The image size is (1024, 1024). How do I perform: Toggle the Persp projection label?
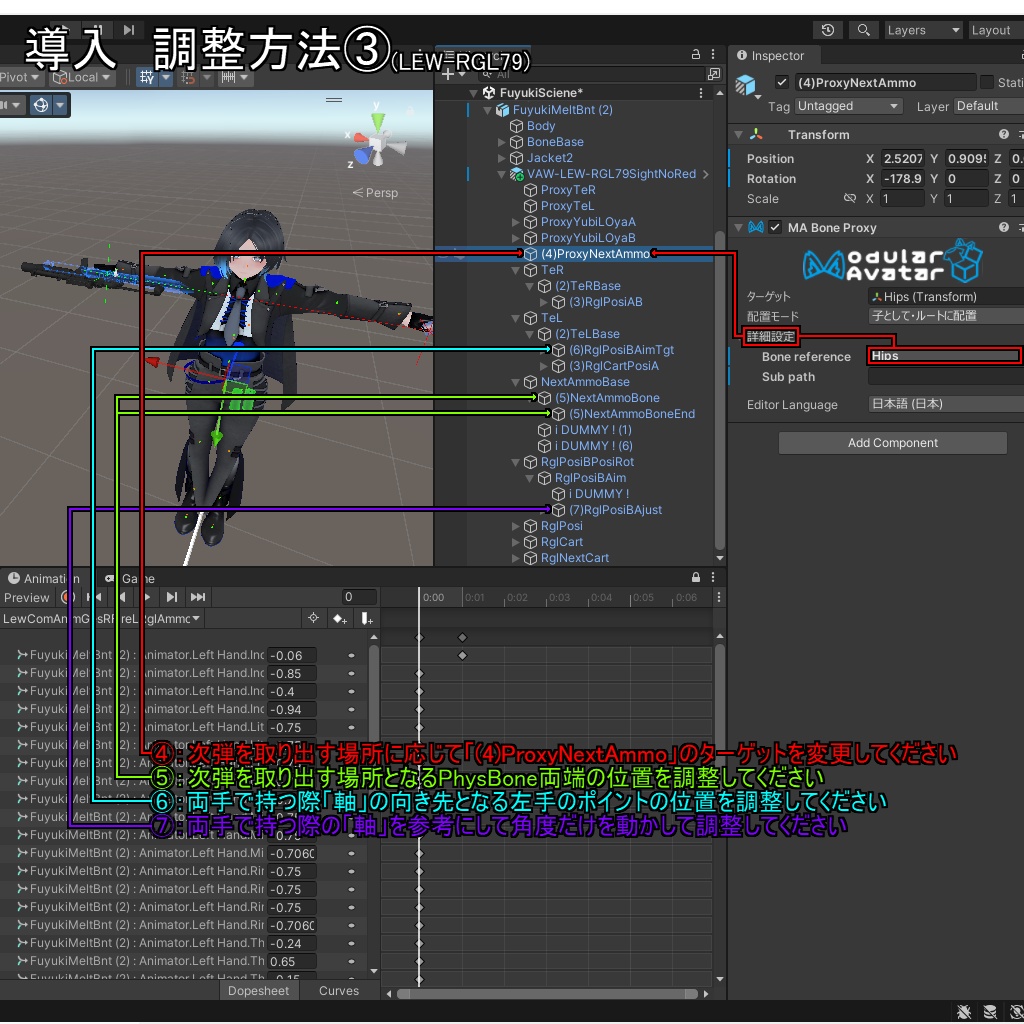point(375,193)
